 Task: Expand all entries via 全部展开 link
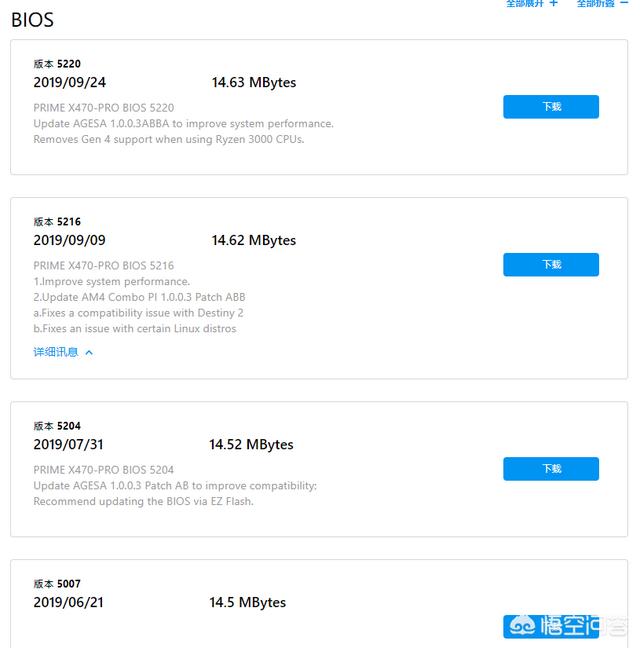click(525, 4)
